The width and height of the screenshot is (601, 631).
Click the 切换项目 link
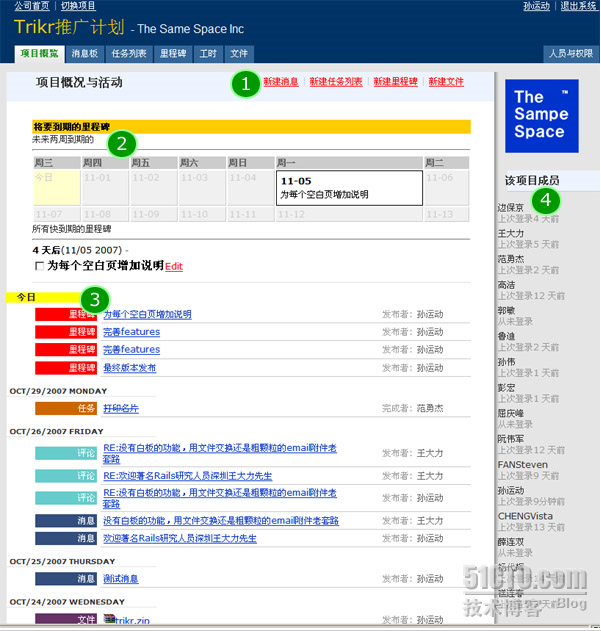click(x=78, y=6)
